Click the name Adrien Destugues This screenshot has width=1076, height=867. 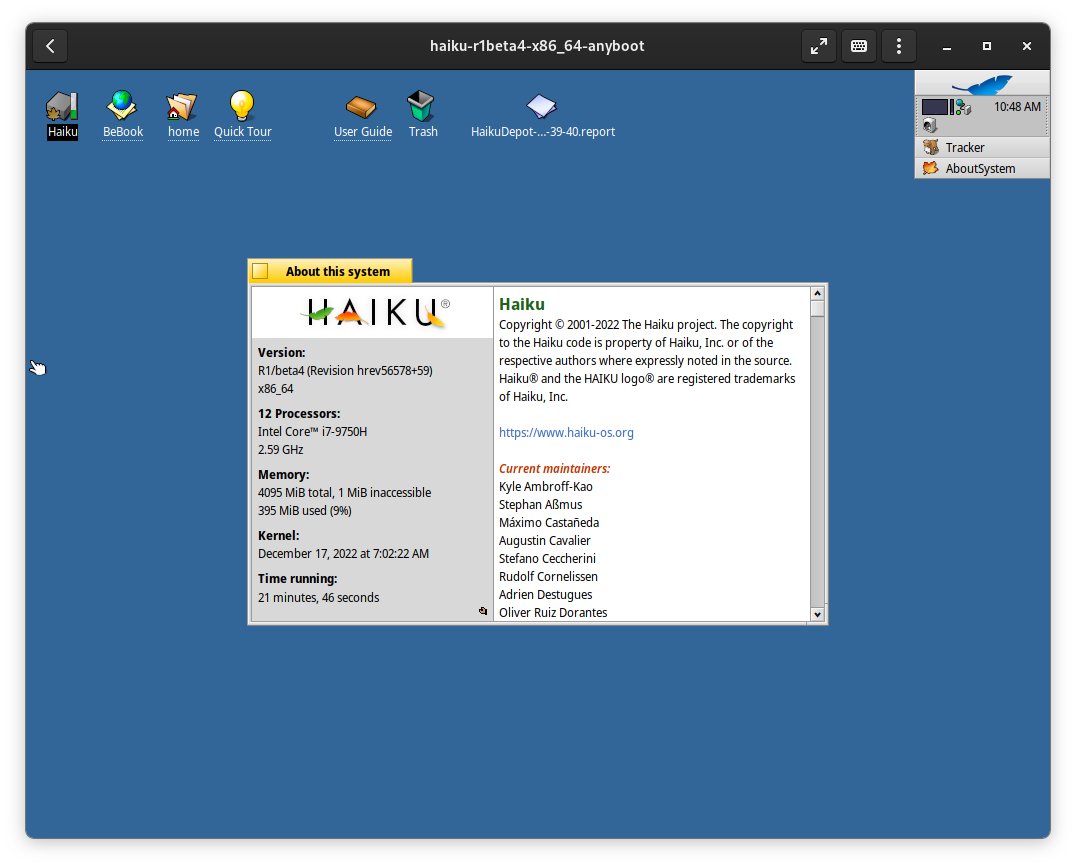coord(546,594)
